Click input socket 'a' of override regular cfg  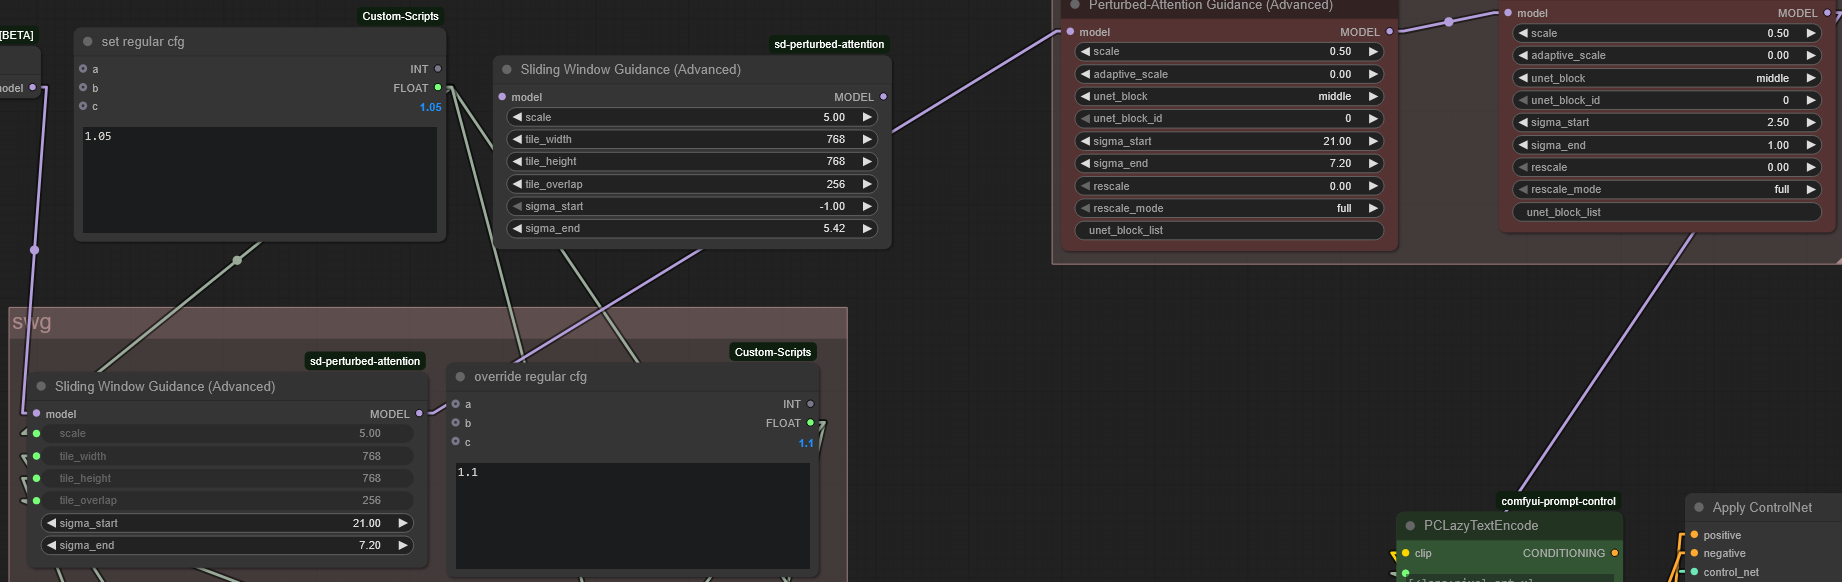tap(455, 404)
